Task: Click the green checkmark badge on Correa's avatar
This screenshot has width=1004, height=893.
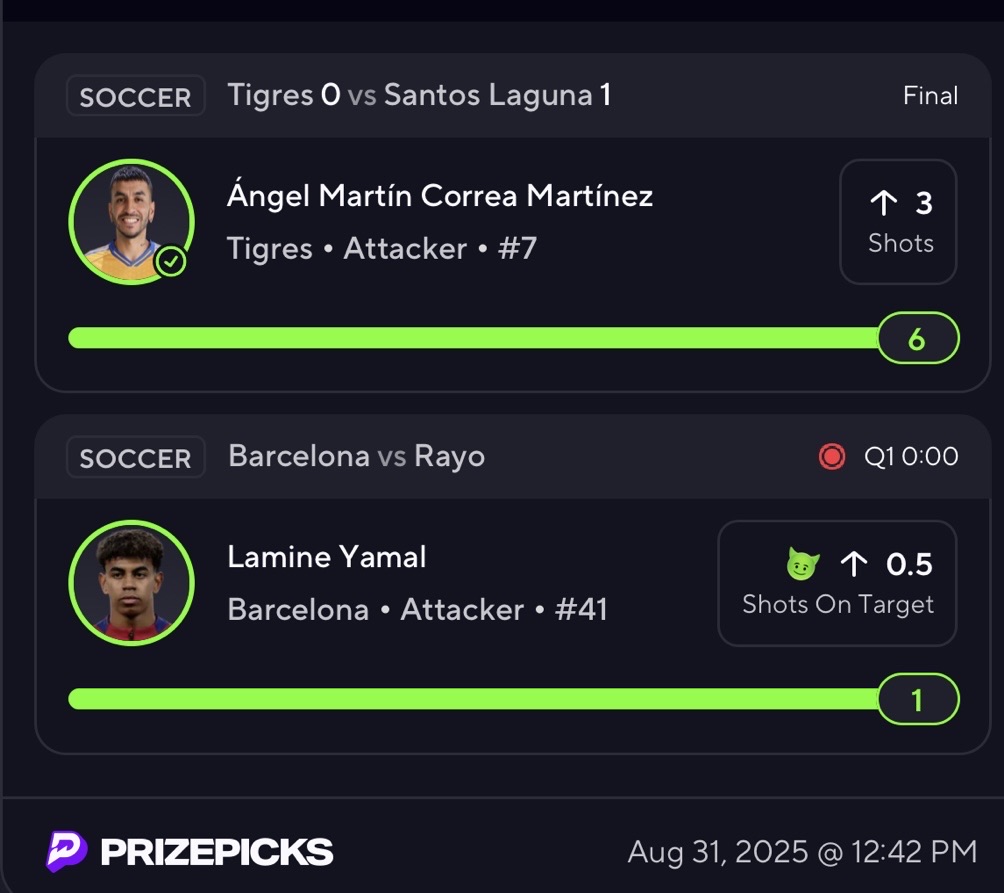Action: (x=171, y=262)
